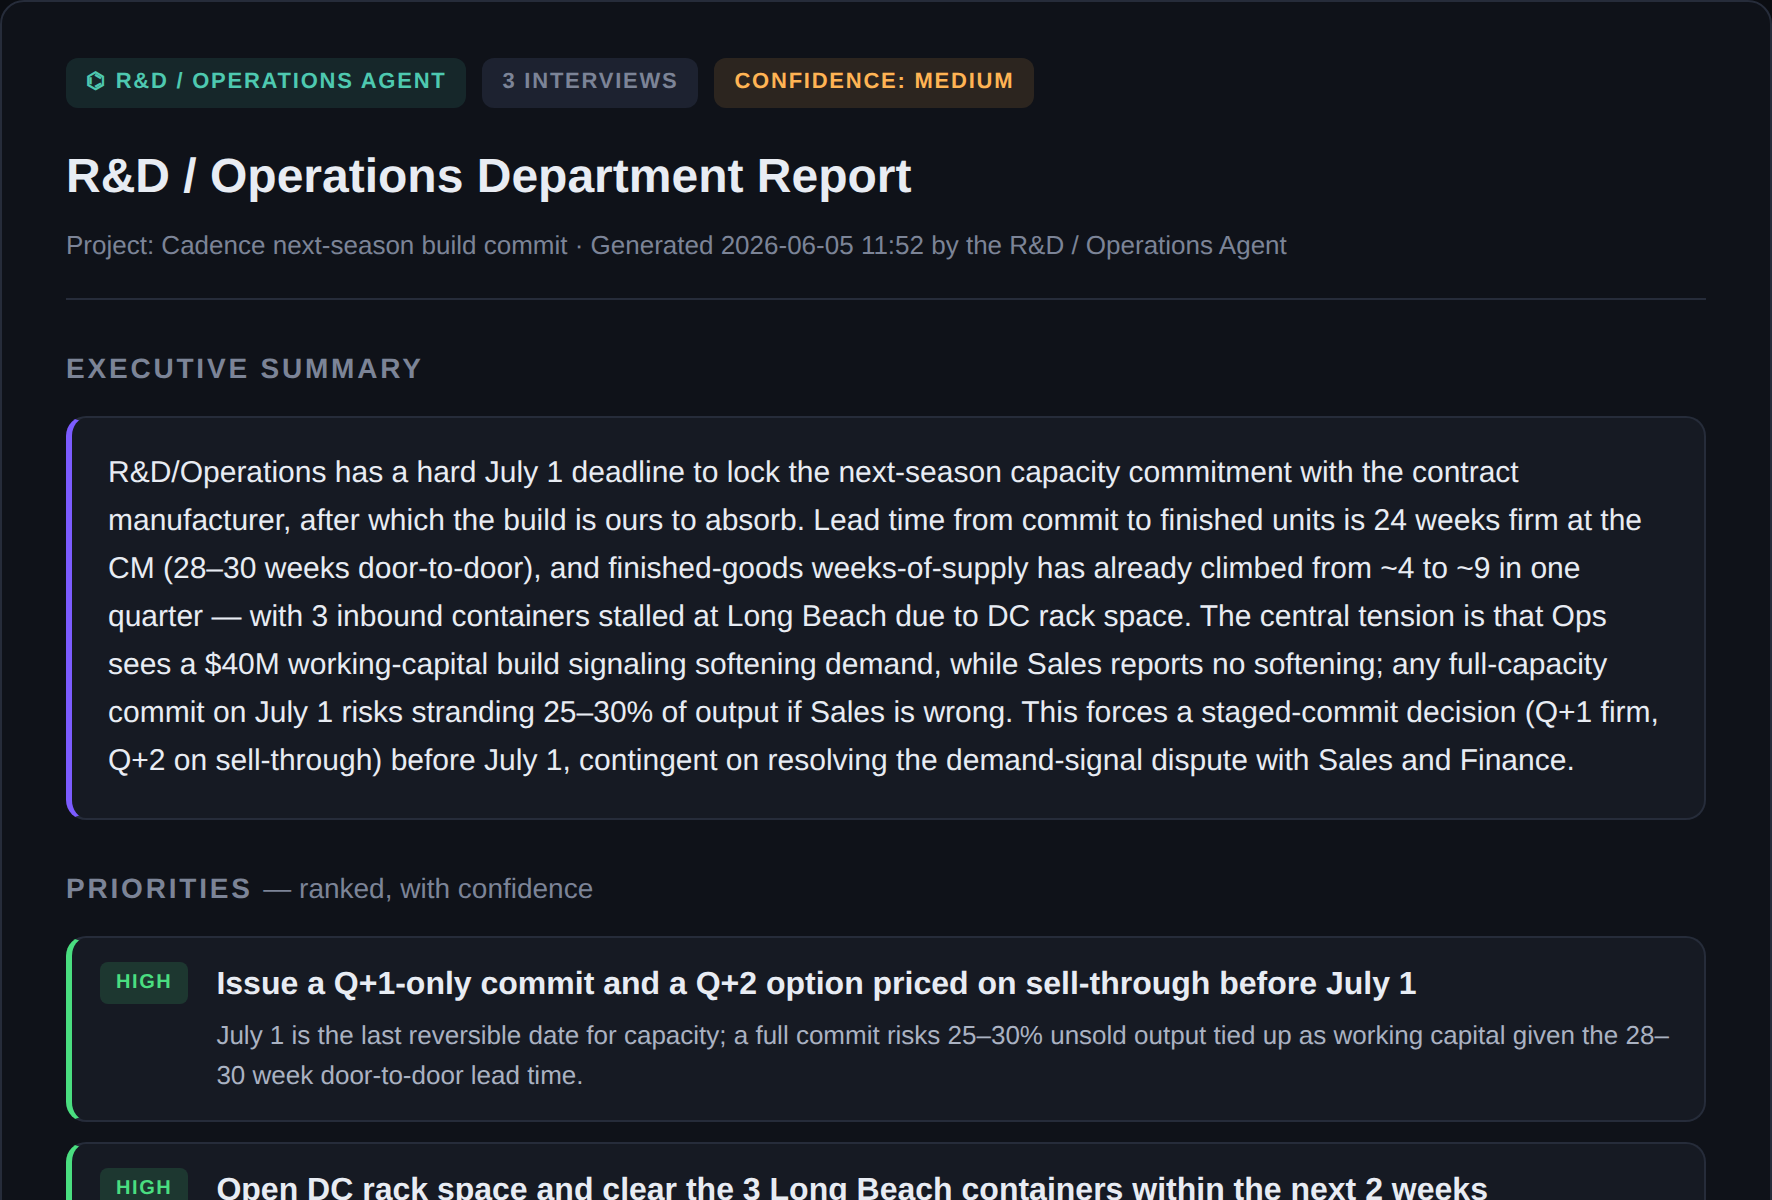Click the executive summary paragraph card
Image resolution: width=1772 pixels, height=1200 pixels.
pyautogui.click(x=886, y=618)
